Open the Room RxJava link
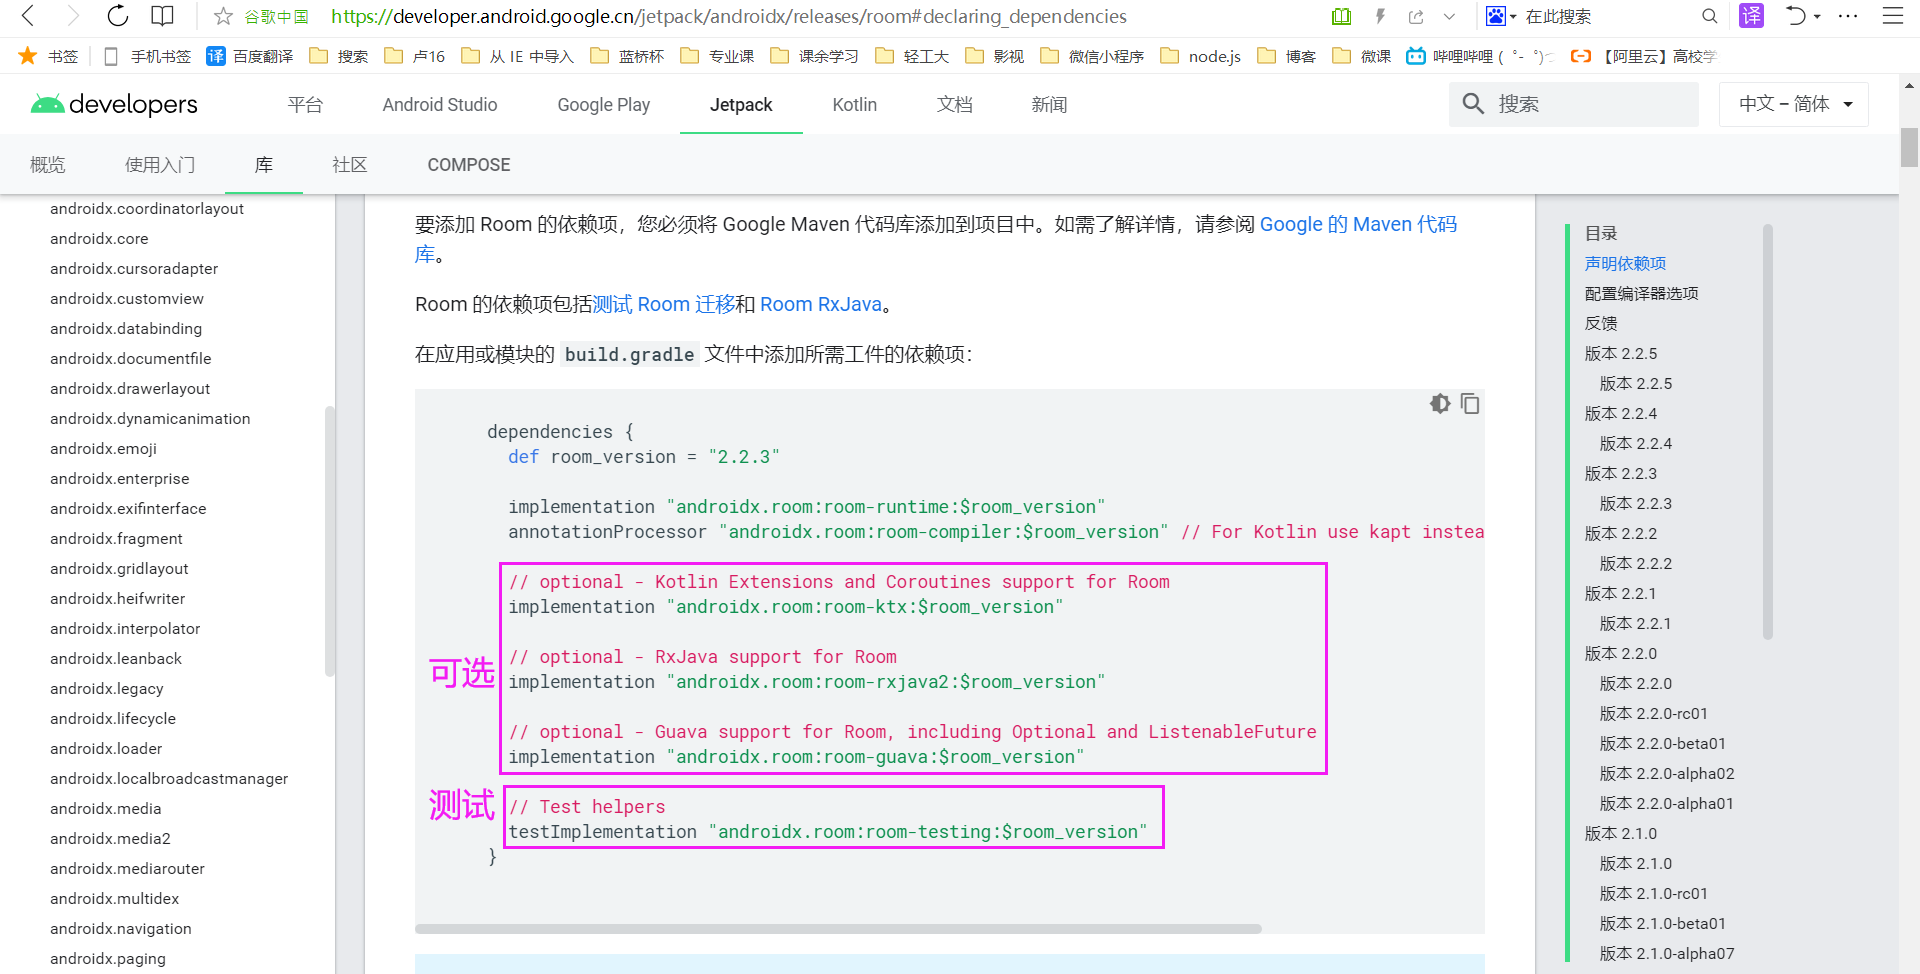Screen dimensions: 1920x974 [821, 304]
